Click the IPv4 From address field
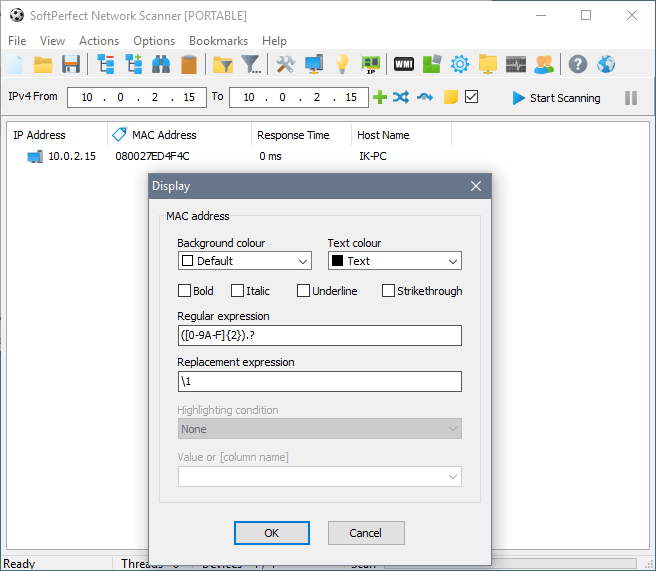The image size is (656, 571). 137,97
